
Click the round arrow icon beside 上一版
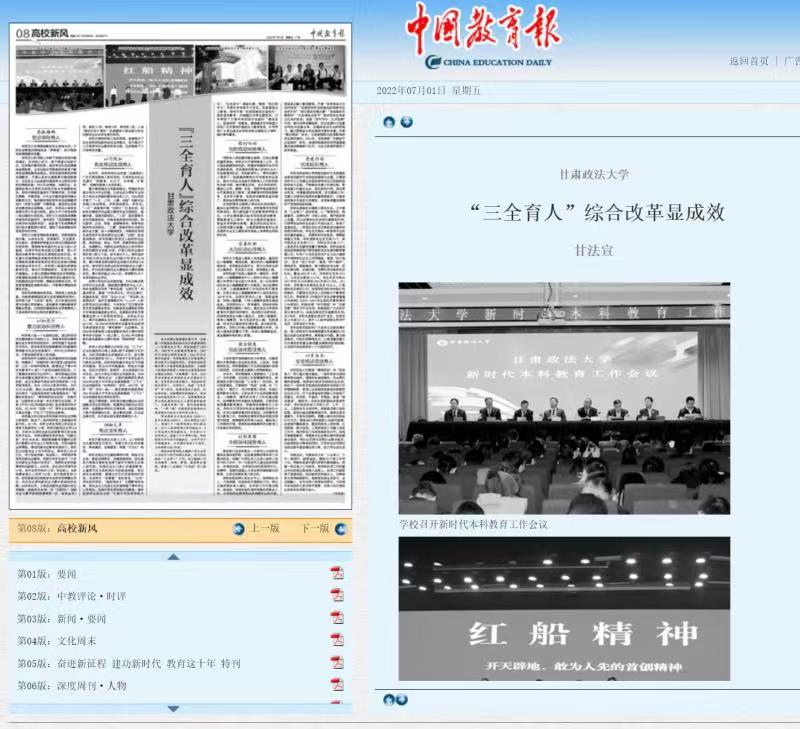[238, 529]
